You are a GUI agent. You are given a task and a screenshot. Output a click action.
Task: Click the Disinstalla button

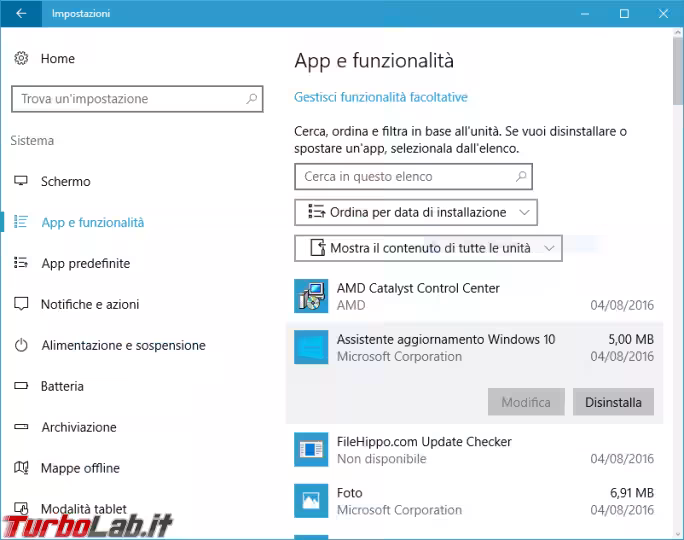coord(613,402)
